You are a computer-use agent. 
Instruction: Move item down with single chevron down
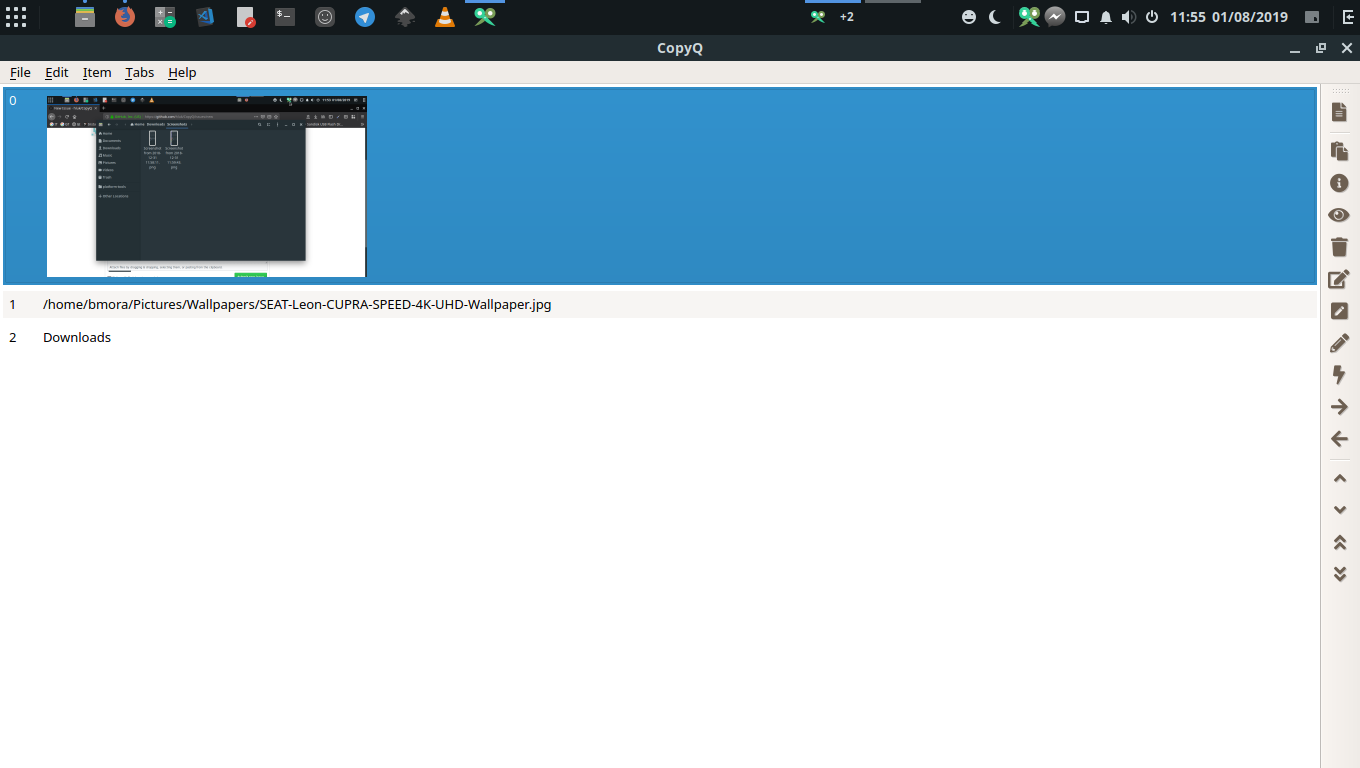click(x=1340, y=510)
